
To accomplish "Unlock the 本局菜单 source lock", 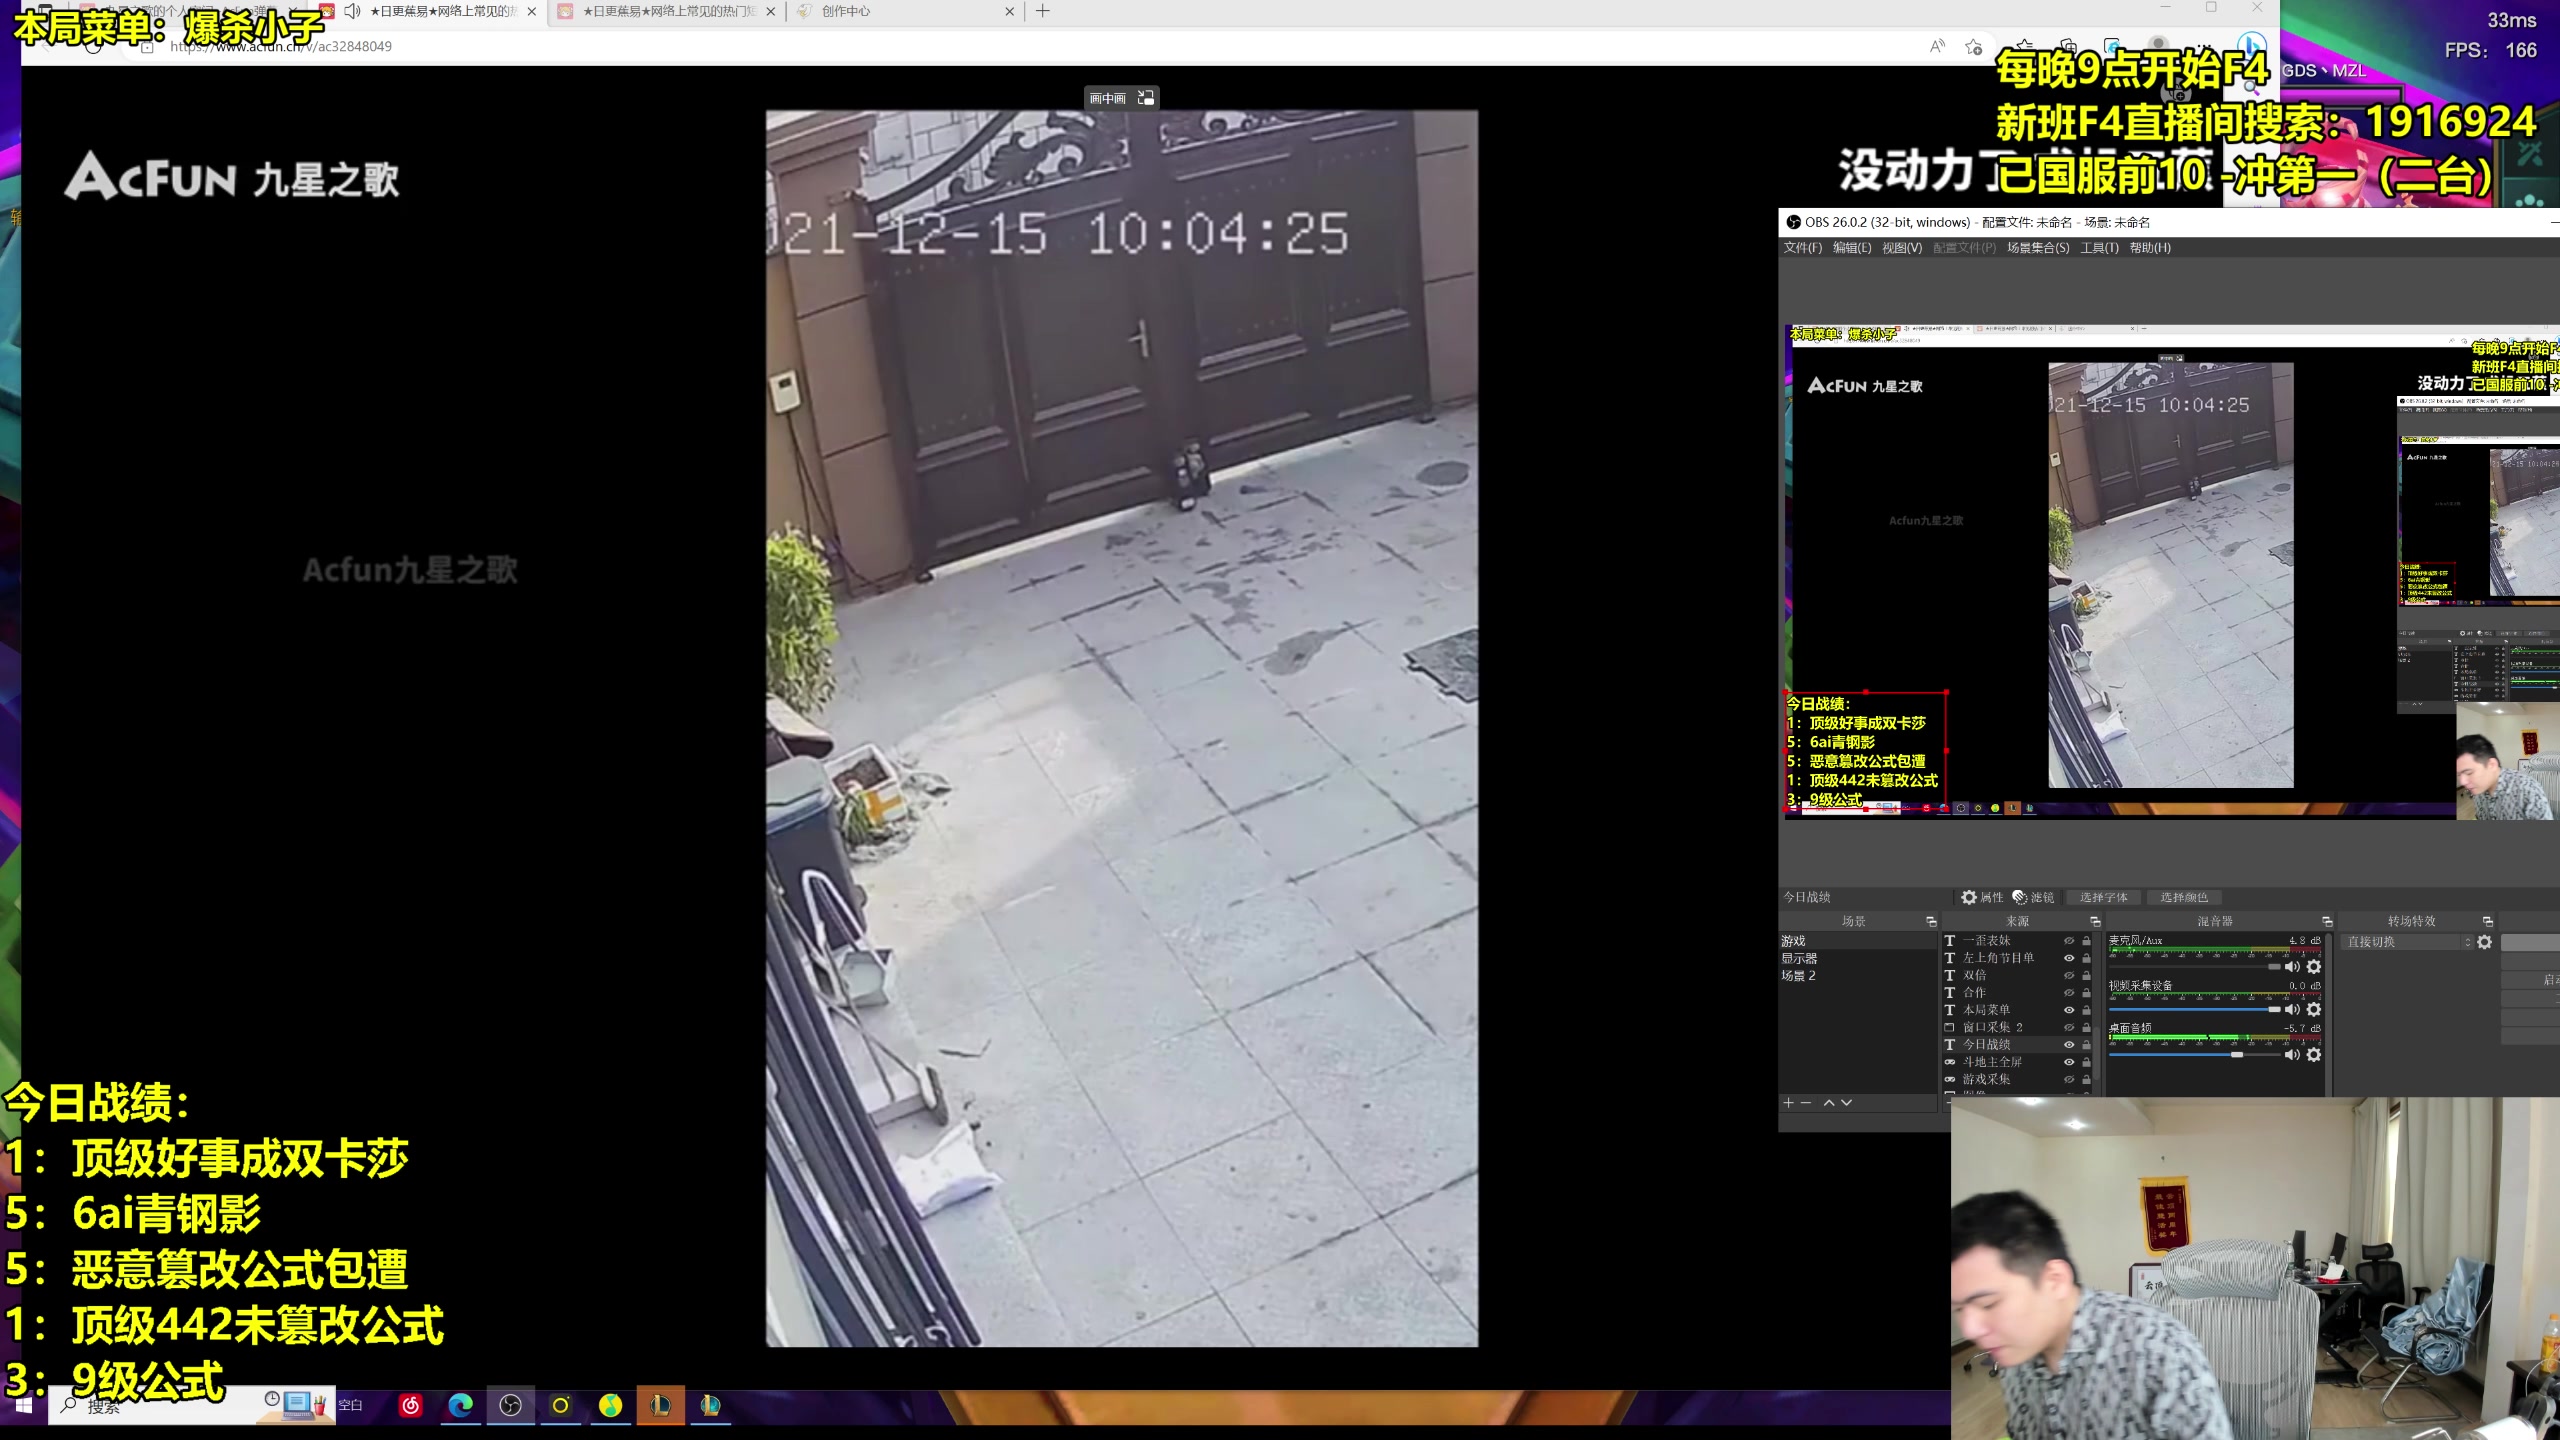I will [2086, 1010].
